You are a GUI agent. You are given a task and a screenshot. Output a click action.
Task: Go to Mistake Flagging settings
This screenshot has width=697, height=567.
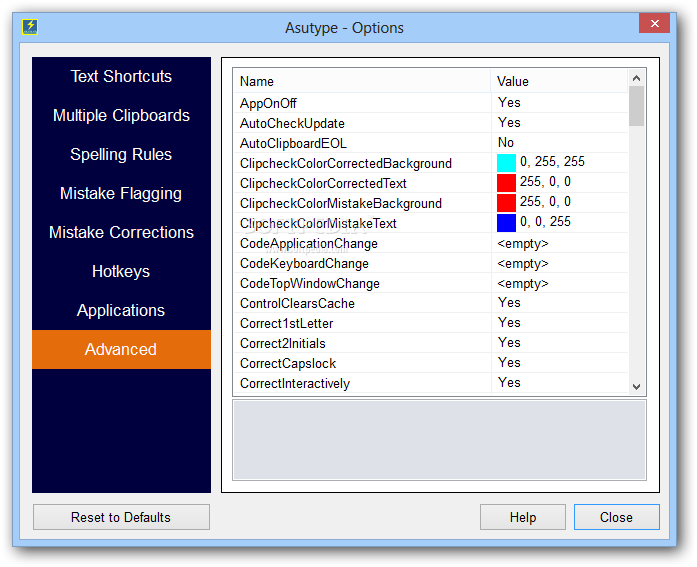tap(121, 193)
